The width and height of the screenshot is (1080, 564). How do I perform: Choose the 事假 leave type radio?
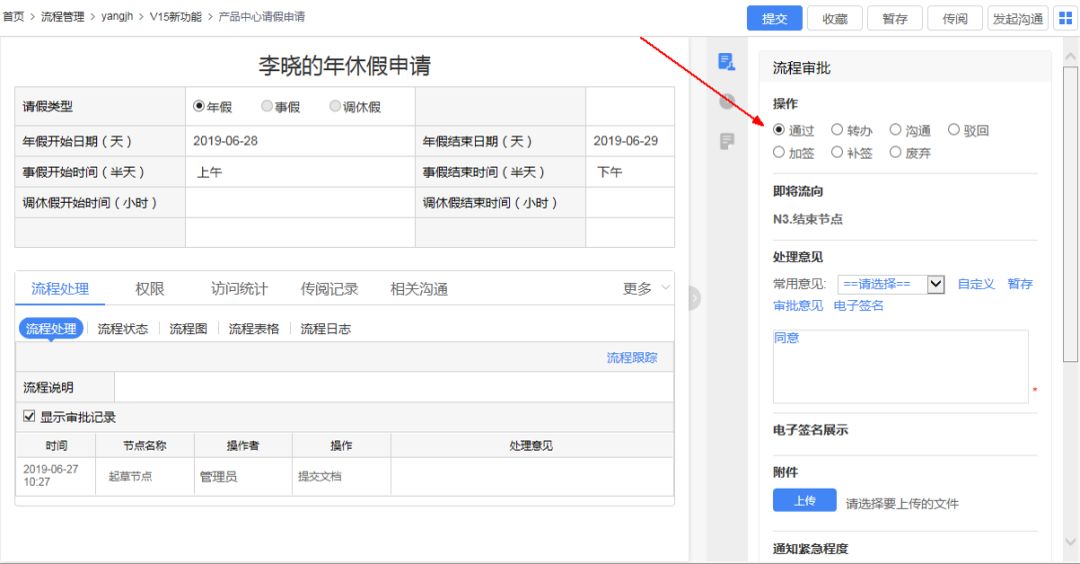pyautogui.click(x=267, y=107)
